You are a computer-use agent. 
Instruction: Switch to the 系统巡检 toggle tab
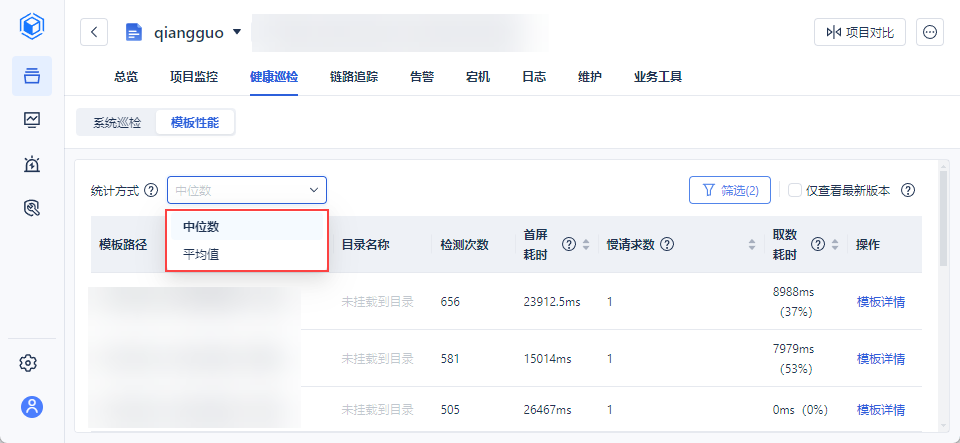[117, 123]
